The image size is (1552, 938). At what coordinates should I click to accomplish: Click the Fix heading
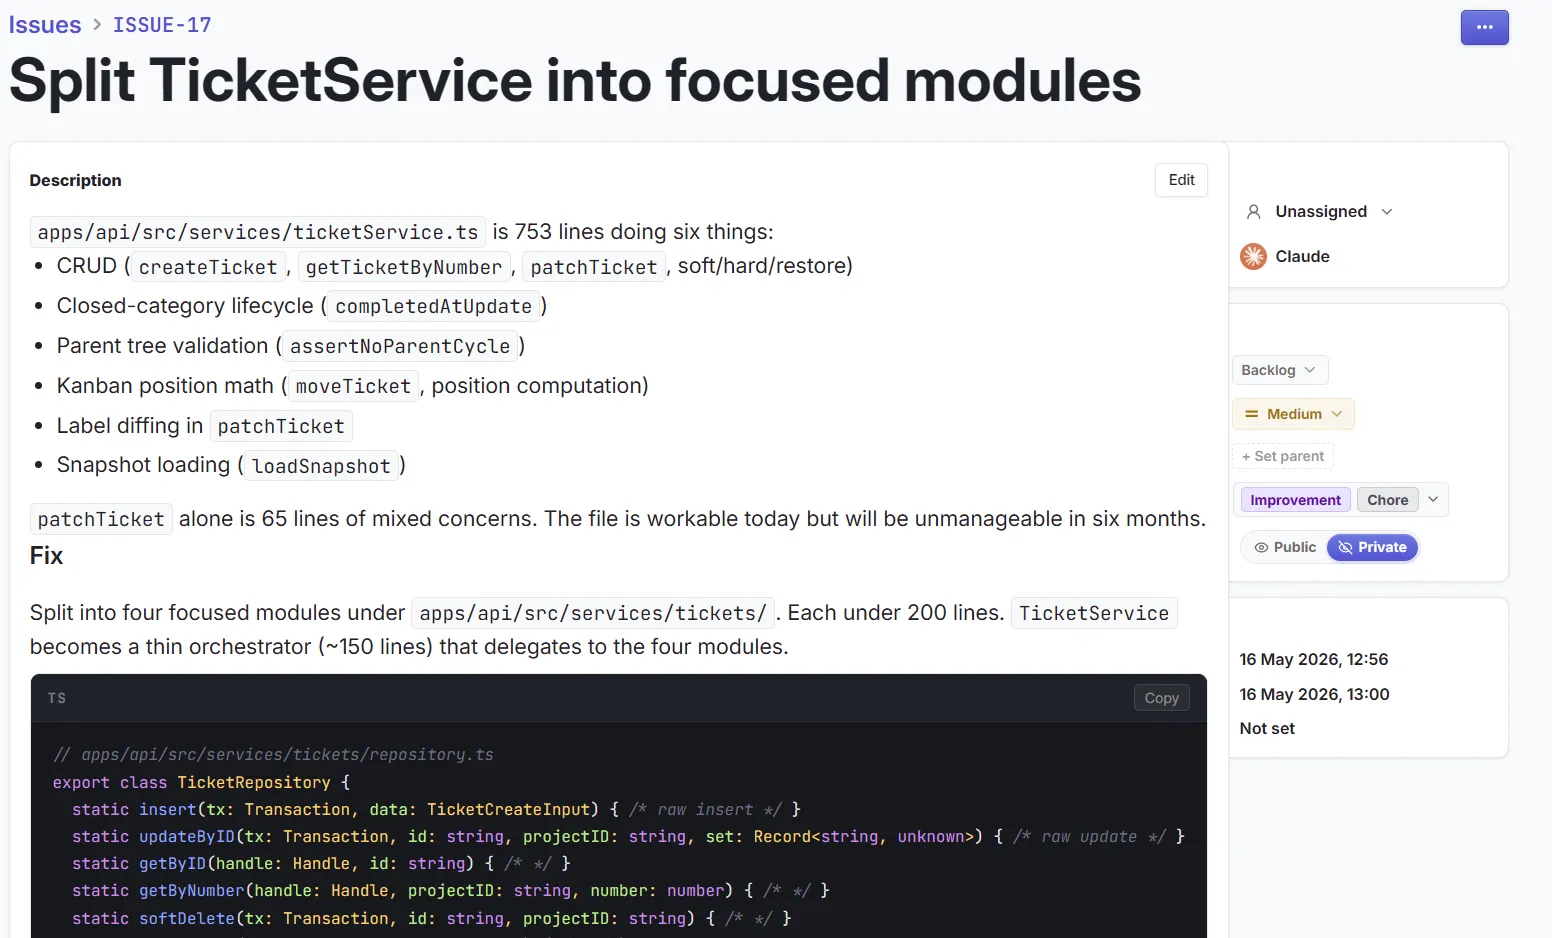(46, 556)
